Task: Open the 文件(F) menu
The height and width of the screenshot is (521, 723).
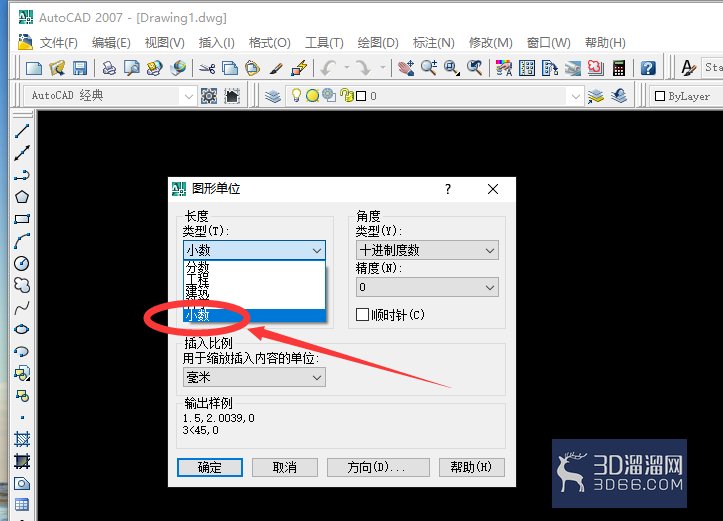Action: click(59, 43)
